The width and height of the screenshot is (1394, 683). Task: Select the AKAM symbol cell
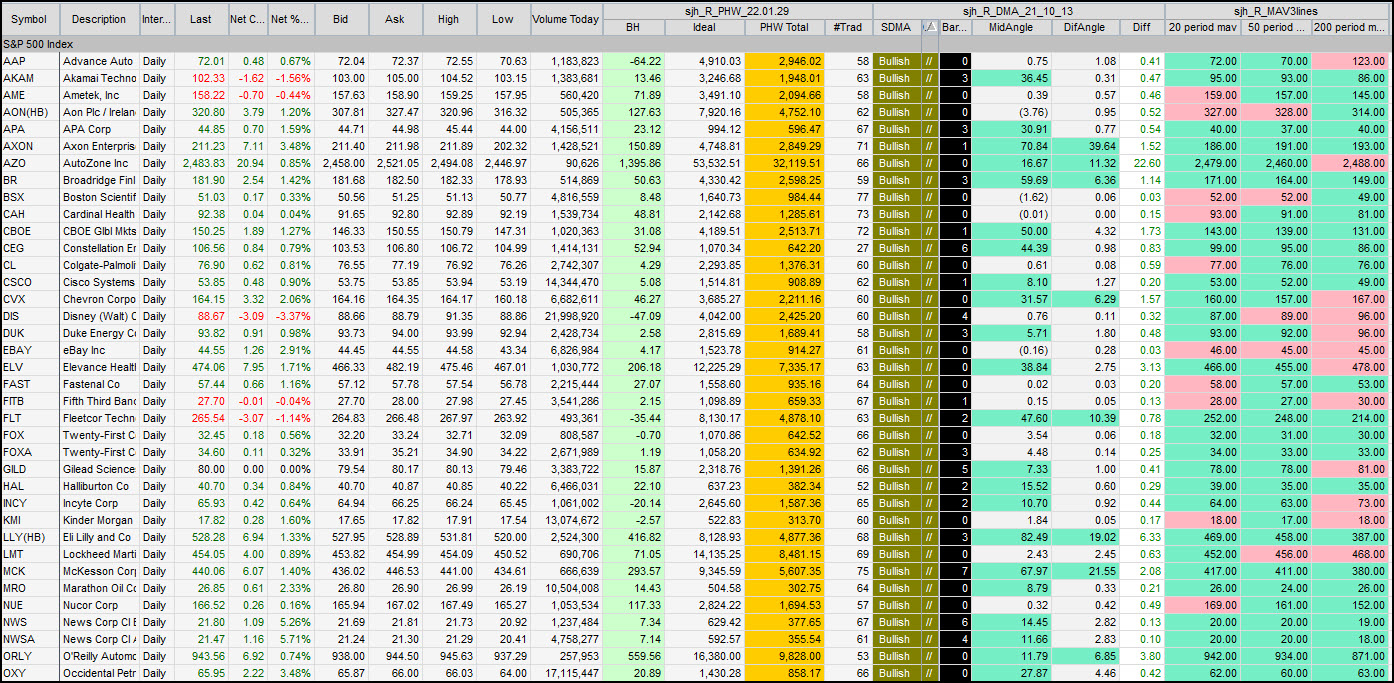click(30, 79)
